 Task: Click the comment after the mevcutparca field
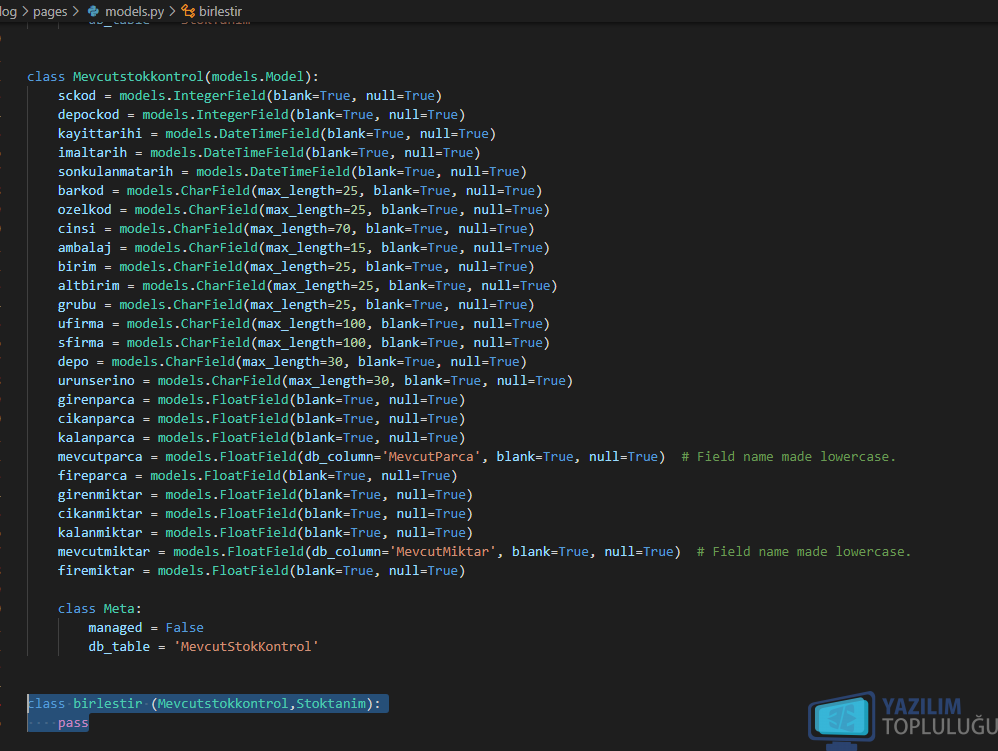point(789,457)
